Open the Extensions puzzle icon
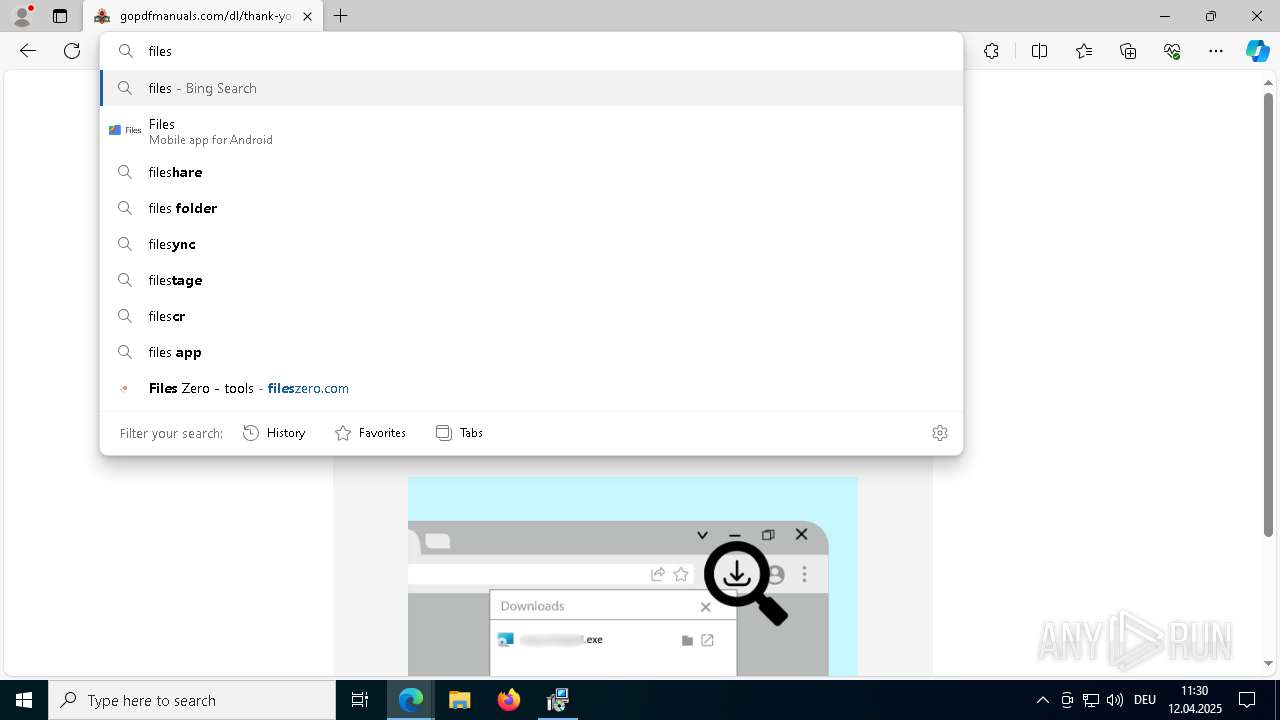This screenshot has width=1280, height=720. [x=991, y=51]
